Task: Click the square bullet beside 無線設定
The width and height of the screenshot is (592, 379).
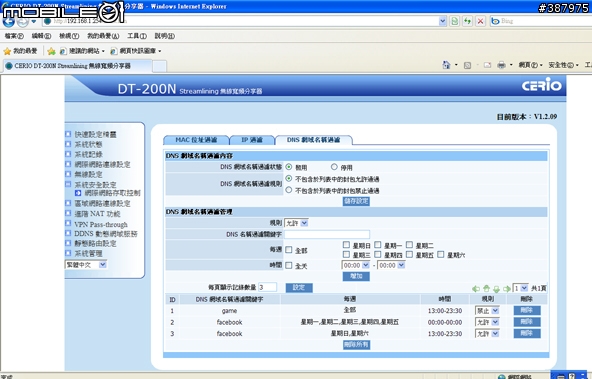Action: [x=68, y=174]
